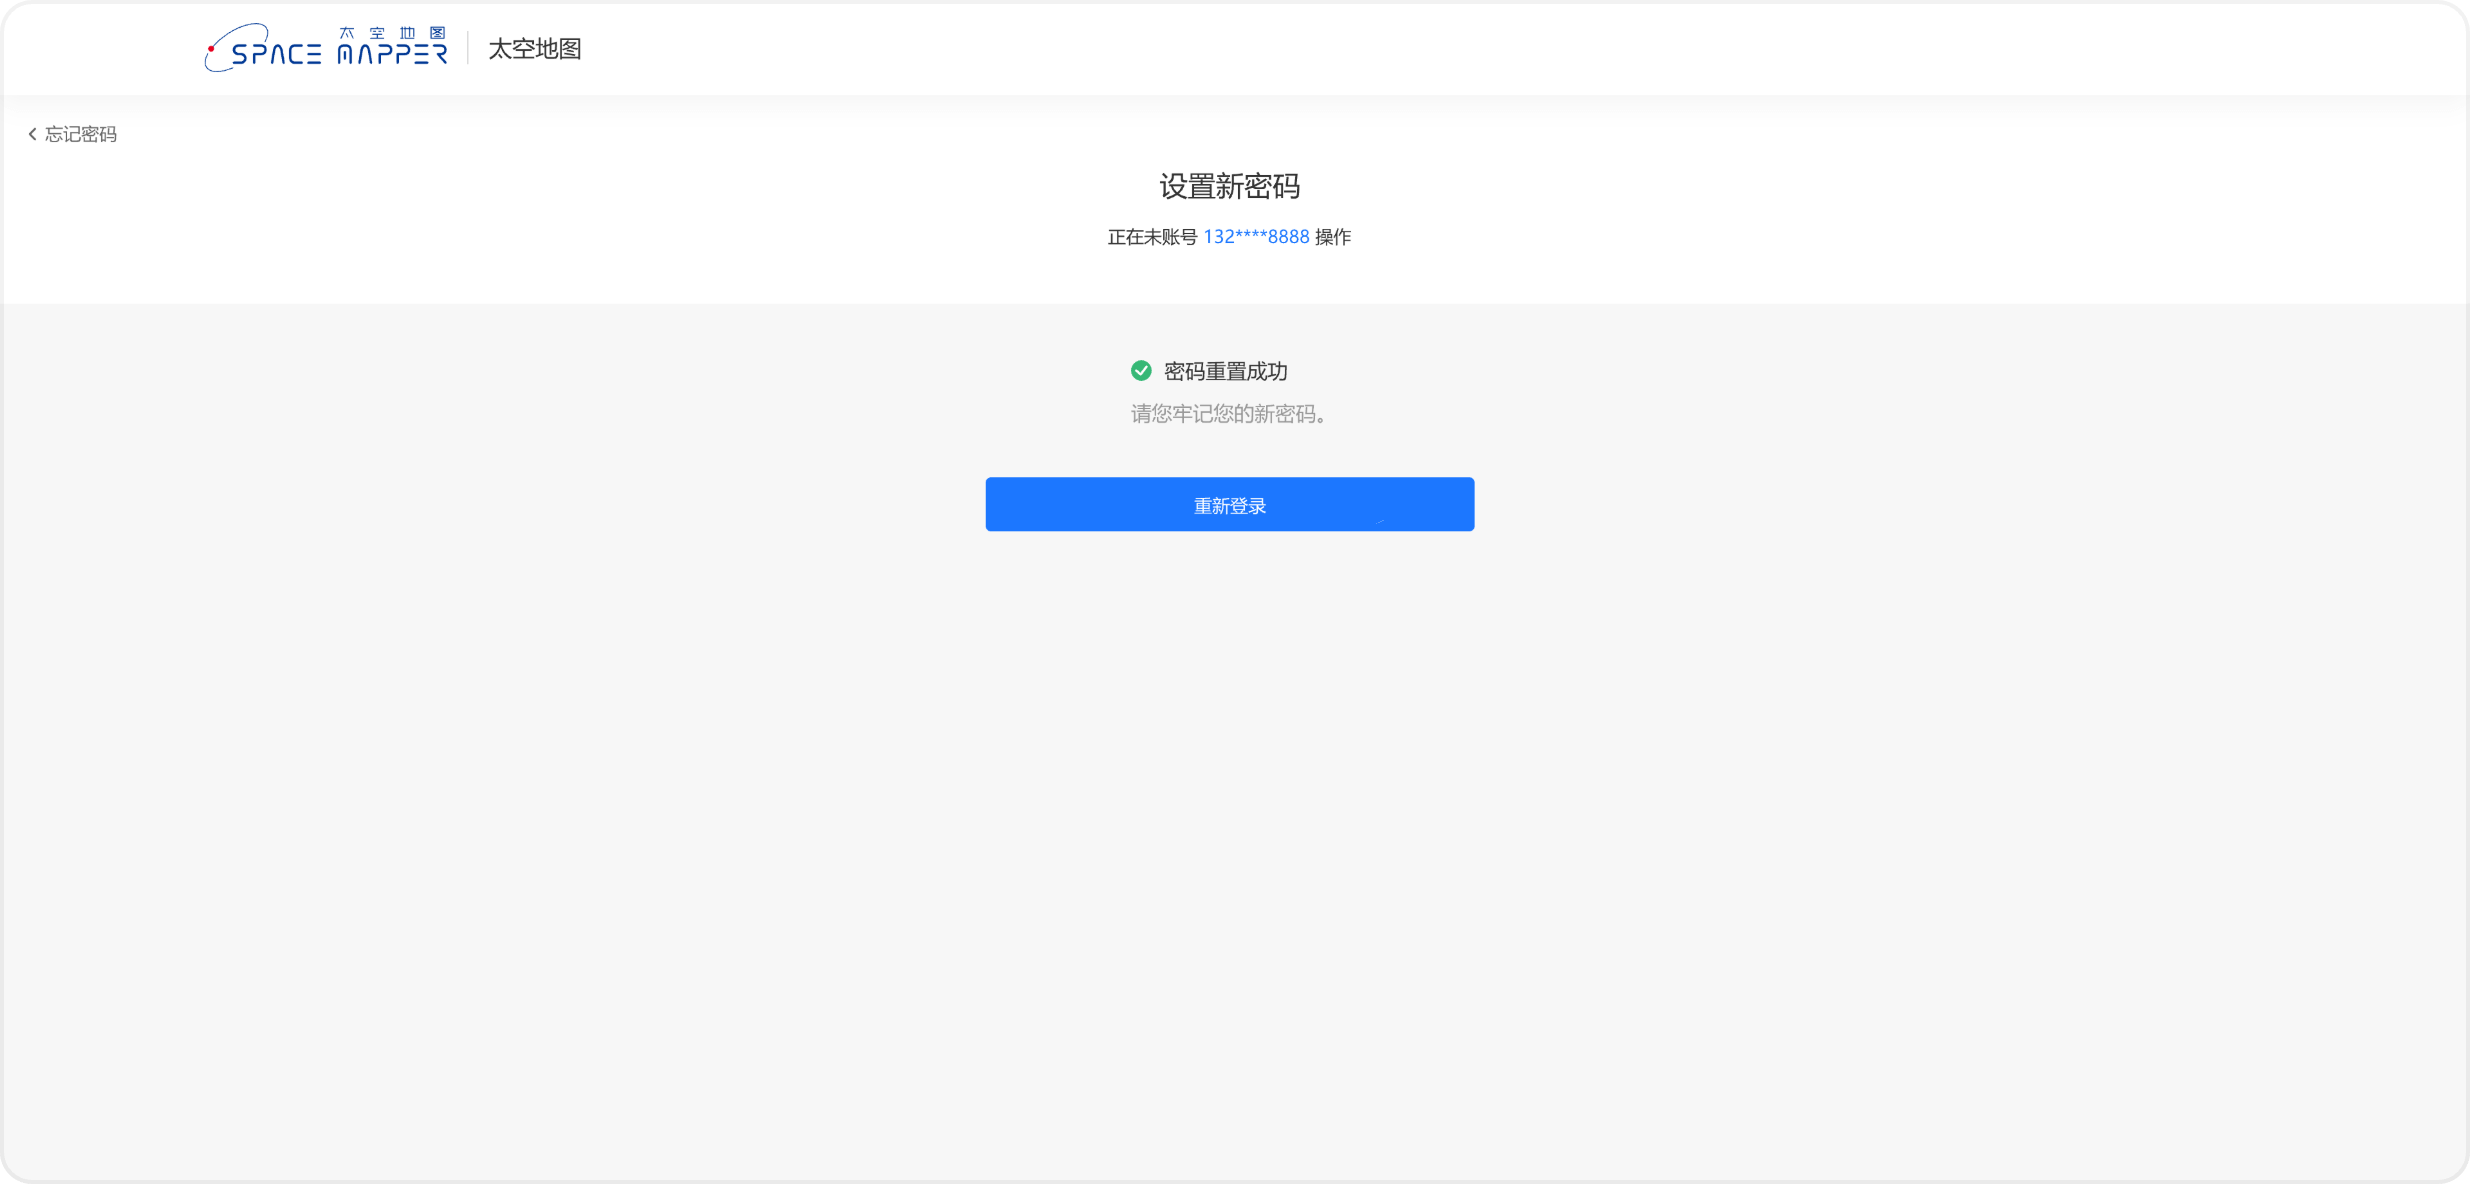Click the masked account number 132****8888

(x=1255, y=237)
